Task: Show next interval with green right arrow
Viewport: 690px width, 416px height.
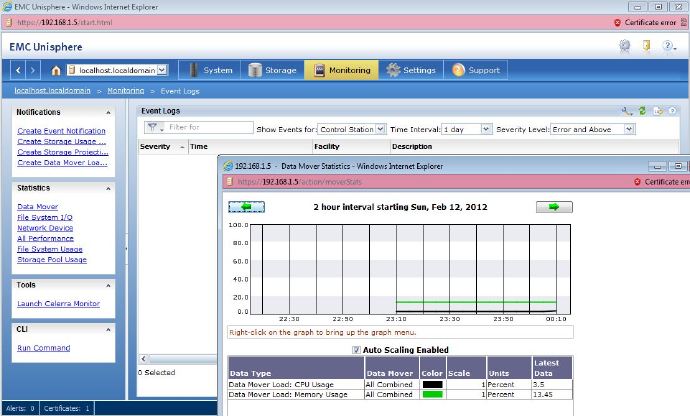Action: pyautogui.click(x=554, y=207)
